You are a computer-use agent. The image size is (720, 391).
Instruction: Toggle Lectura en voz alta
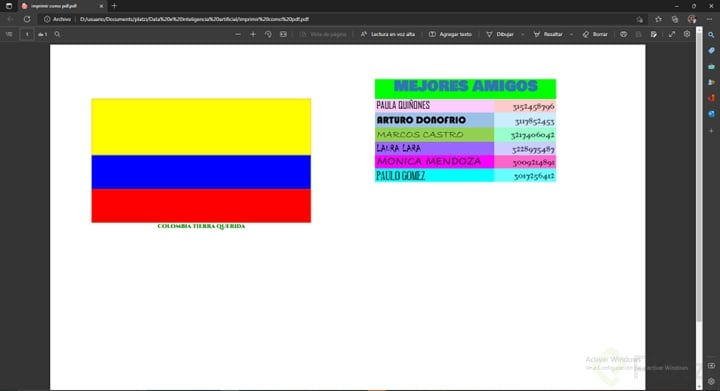coord(388,34)
